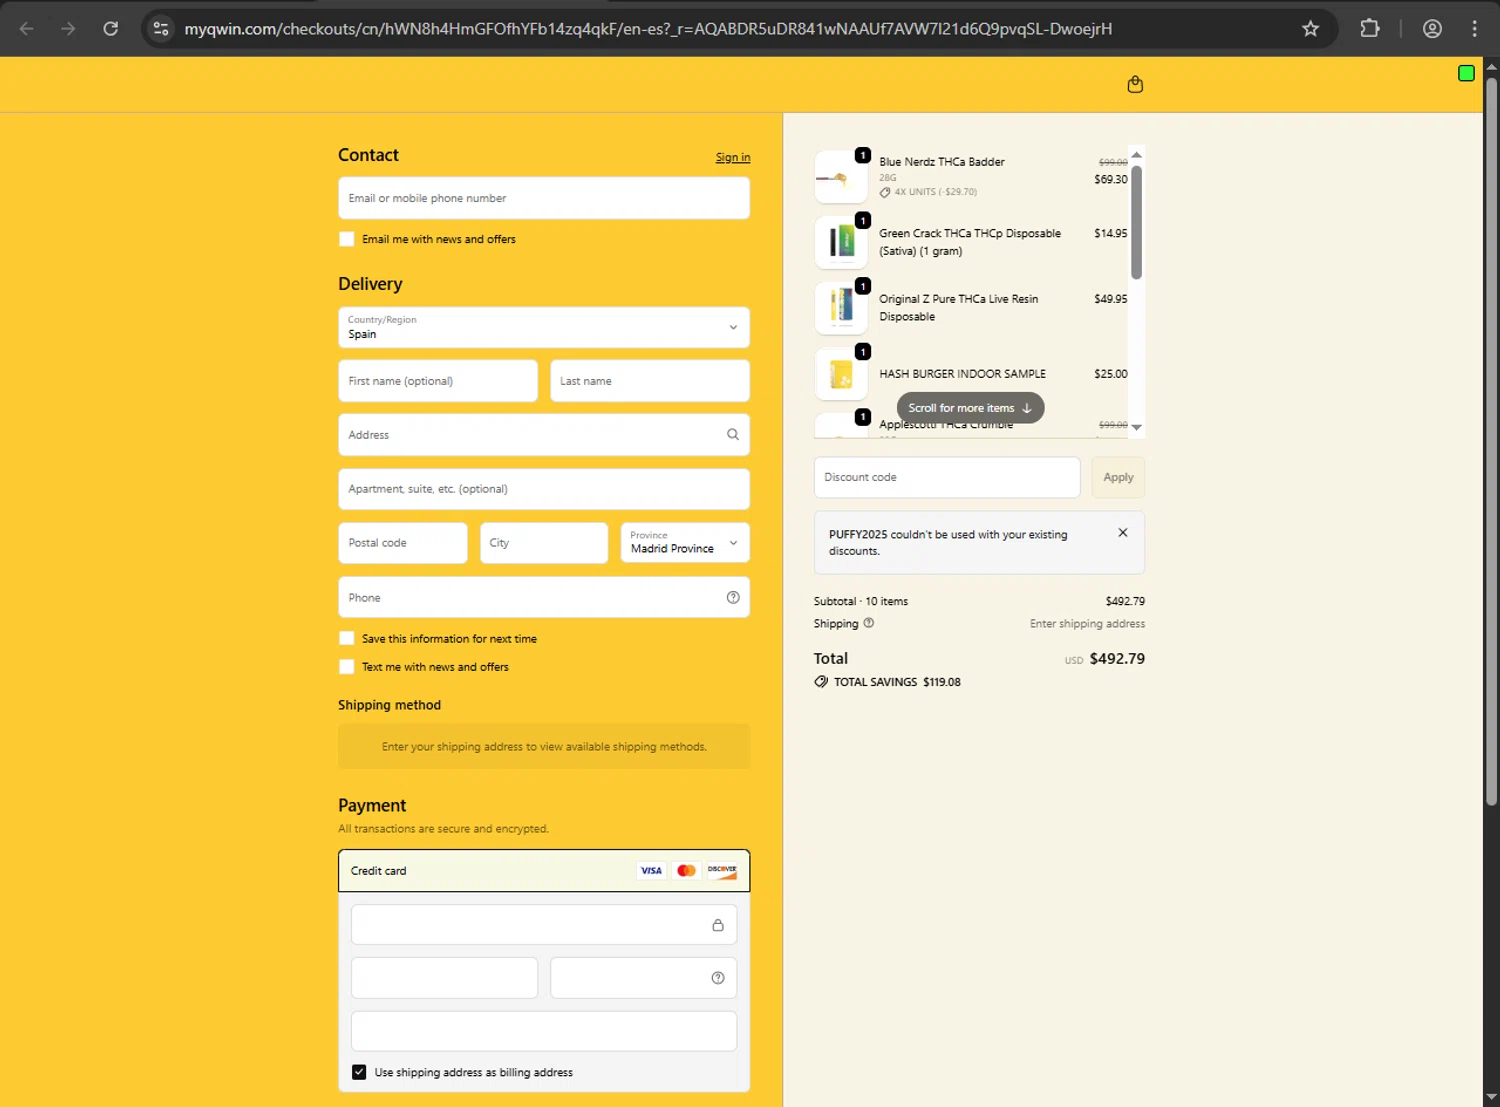This screenshot has width=1500, height=1107.
Task: Click discount tag icon under Blue Nerdz
Action: [885, 192]
